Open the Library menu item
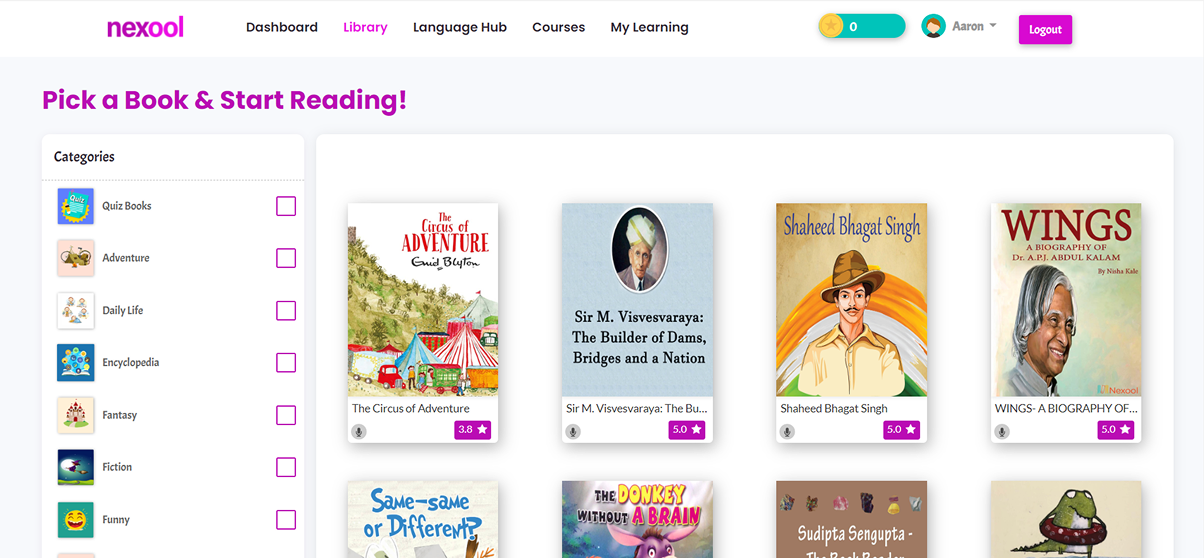 365,27
